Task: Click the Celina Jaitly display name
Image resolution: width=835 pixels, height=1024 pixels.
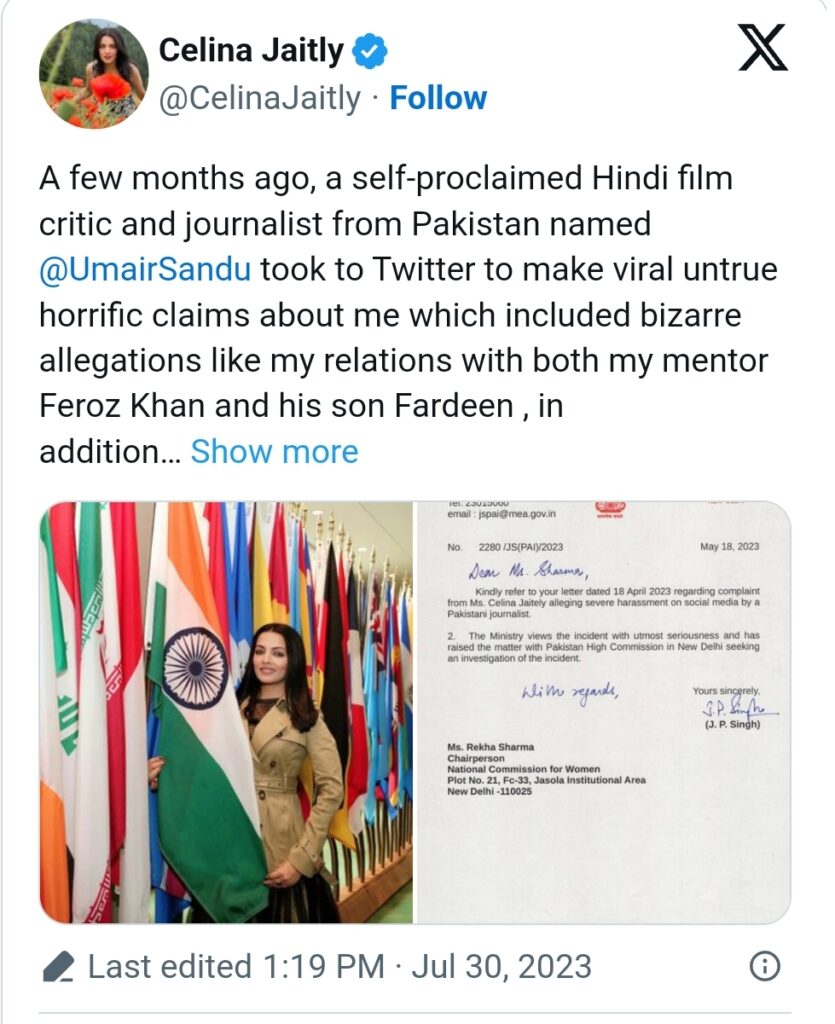Action: coord(251,50)
